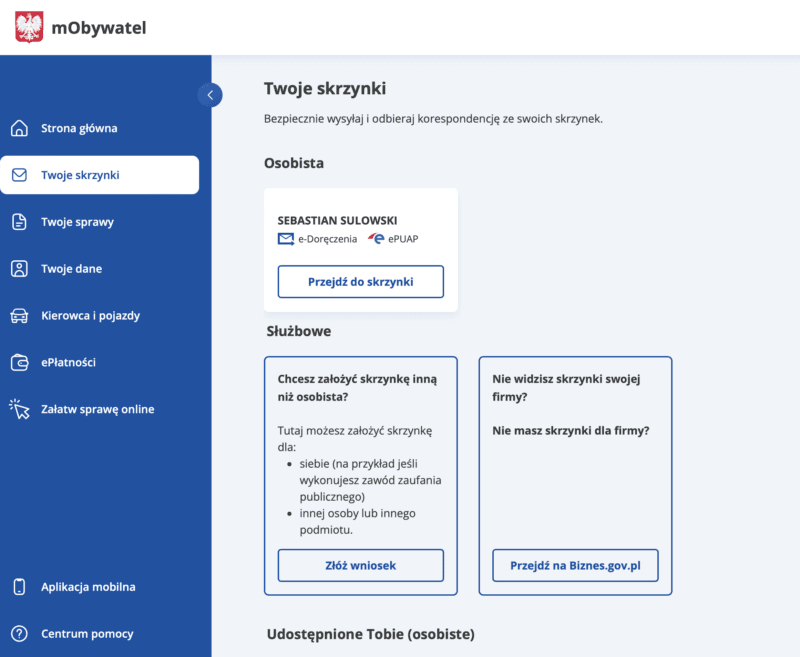
Task: Click the person icon beside Twoje dane
Action: pyautogui.click(x=19, y=269)
